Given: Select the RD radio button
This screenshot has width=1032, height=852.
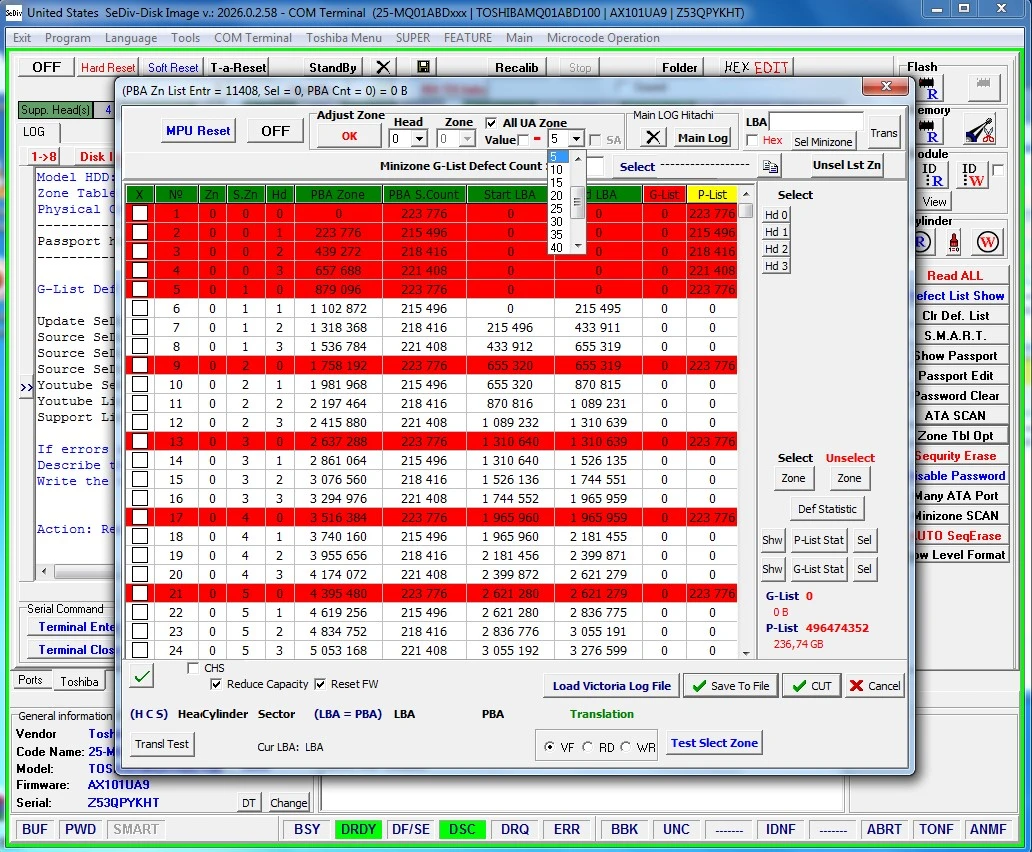Looking at the screenshot, I should coord(588,747).
